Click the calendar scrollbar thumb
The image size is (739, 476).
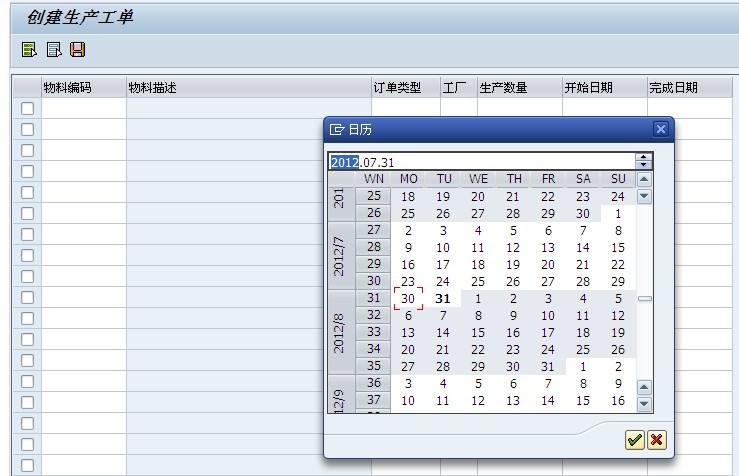[x=644, y=298]
